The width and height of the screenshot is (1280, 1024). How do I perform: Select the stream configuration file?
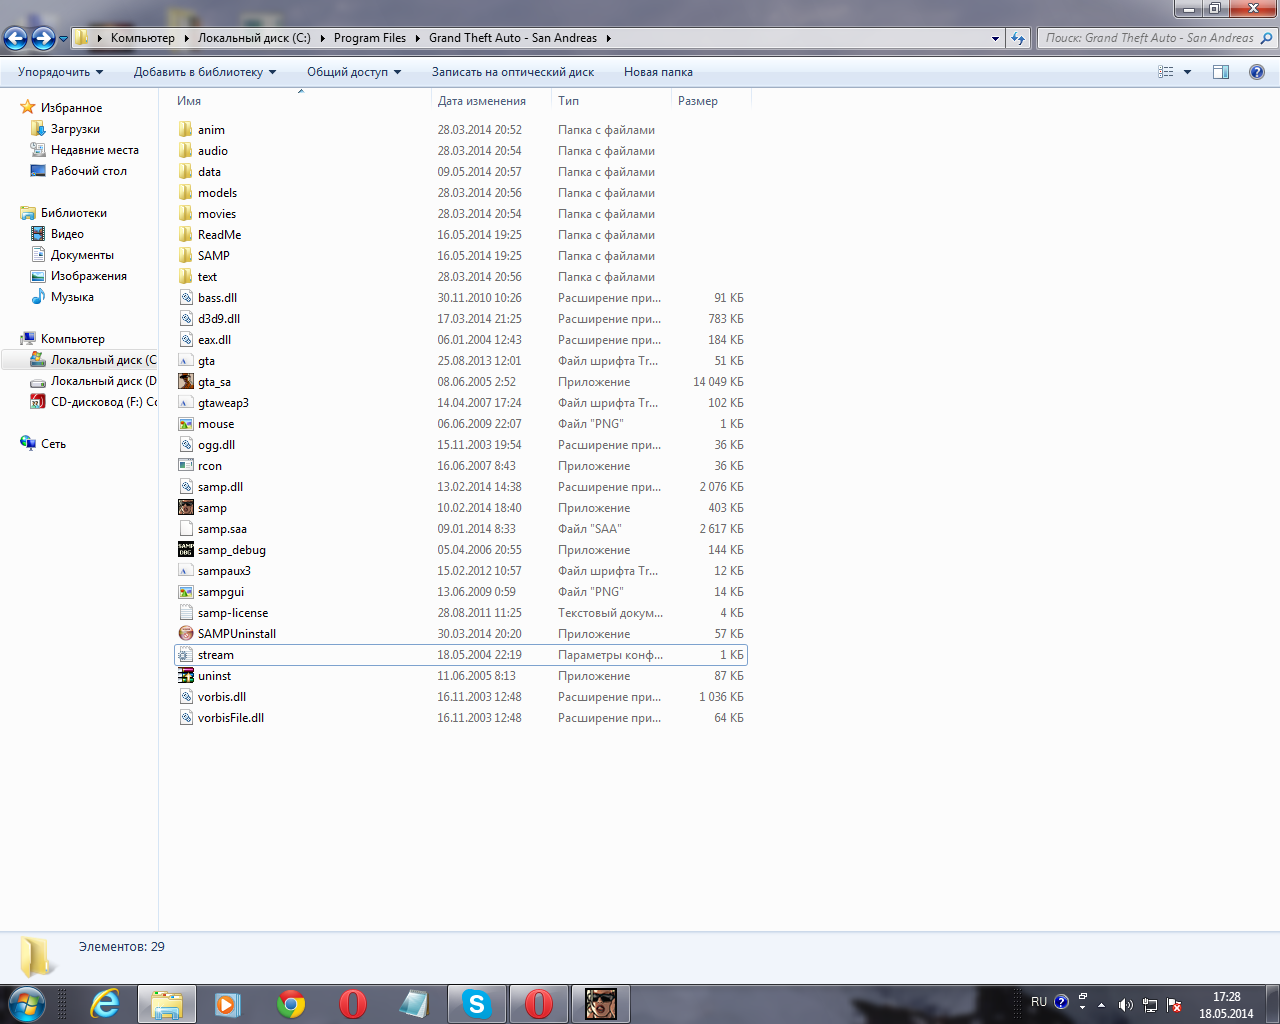460,655
